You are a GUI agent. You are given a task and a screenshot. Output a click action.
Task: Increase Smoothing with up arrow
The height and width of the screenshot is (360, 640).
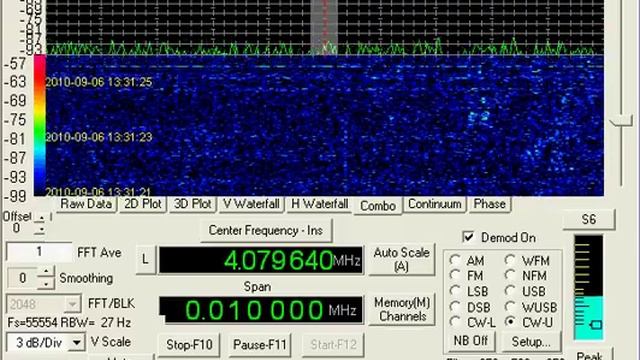[x=47, y=271]
